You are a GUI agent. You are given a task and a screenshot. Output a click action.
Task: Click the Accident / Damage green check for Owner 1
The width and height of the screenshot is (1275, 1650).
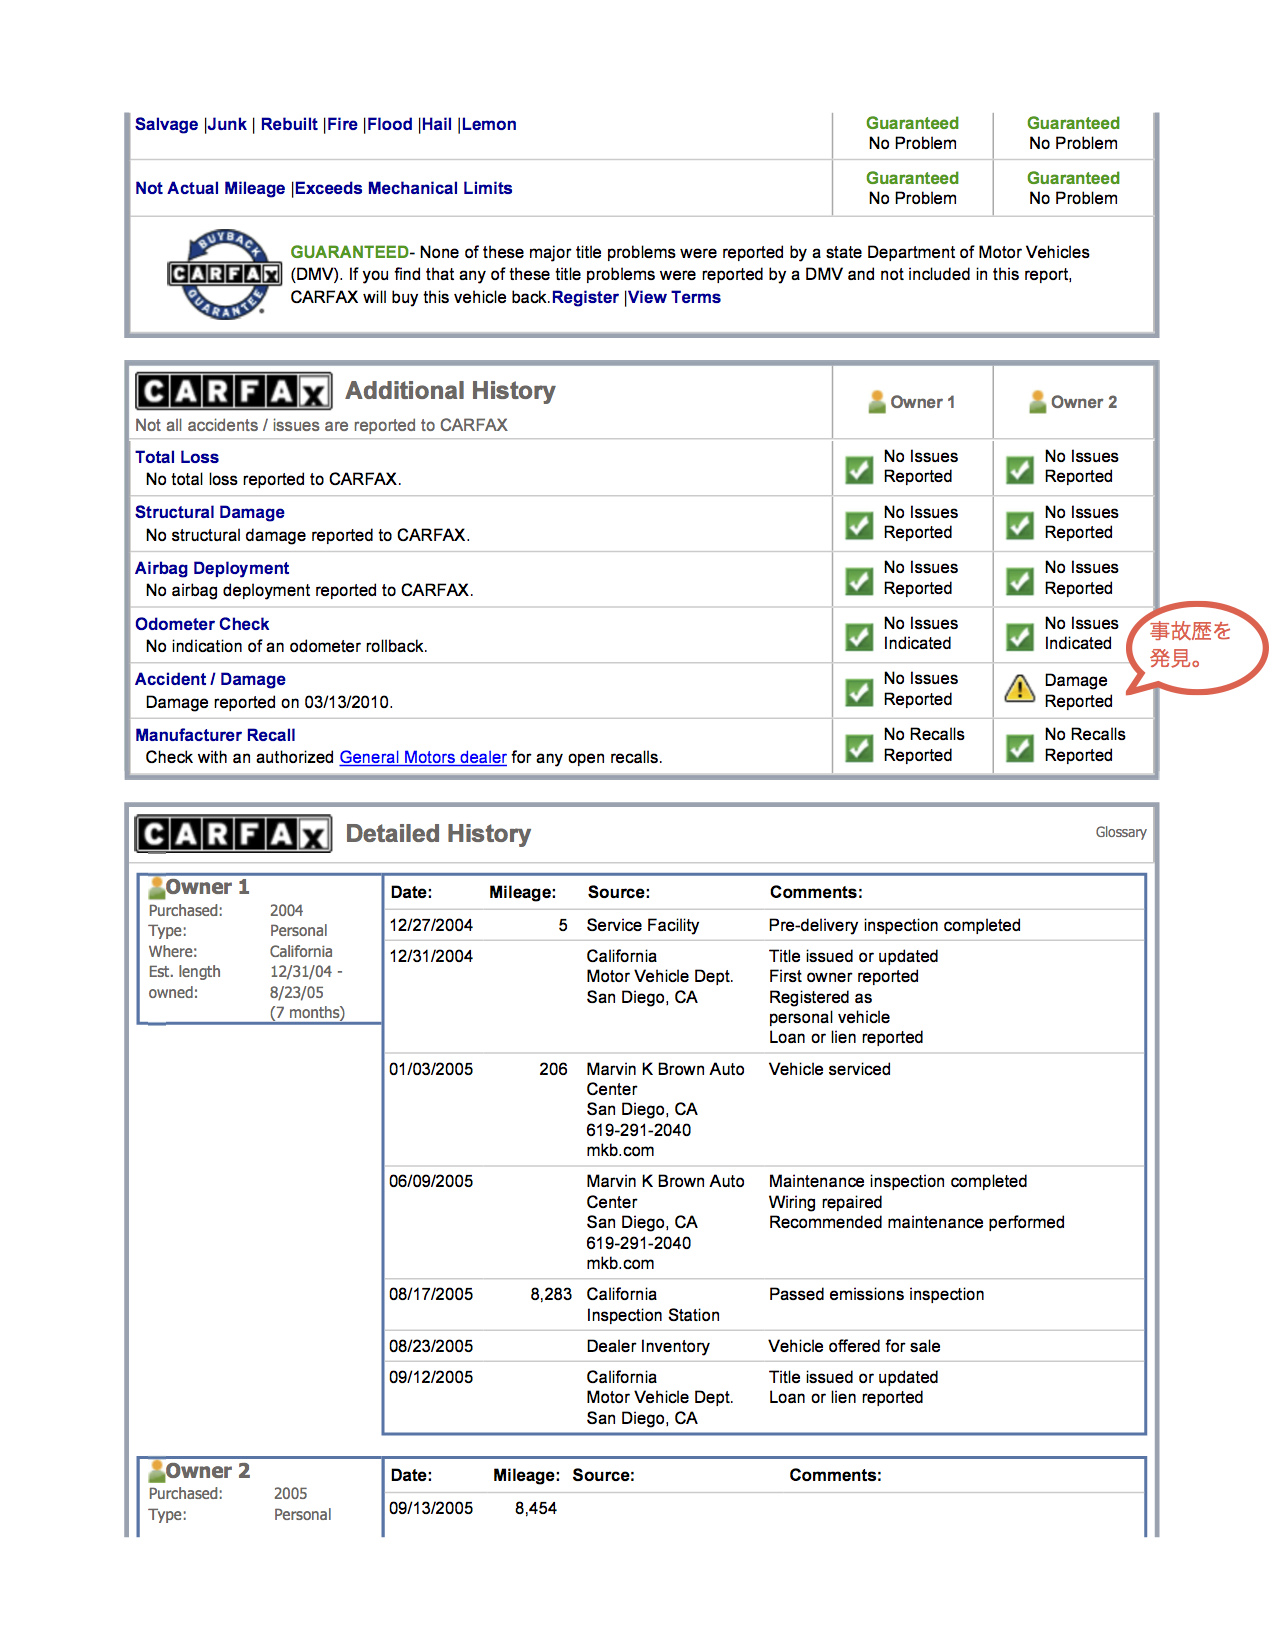[x=859, y=692]
